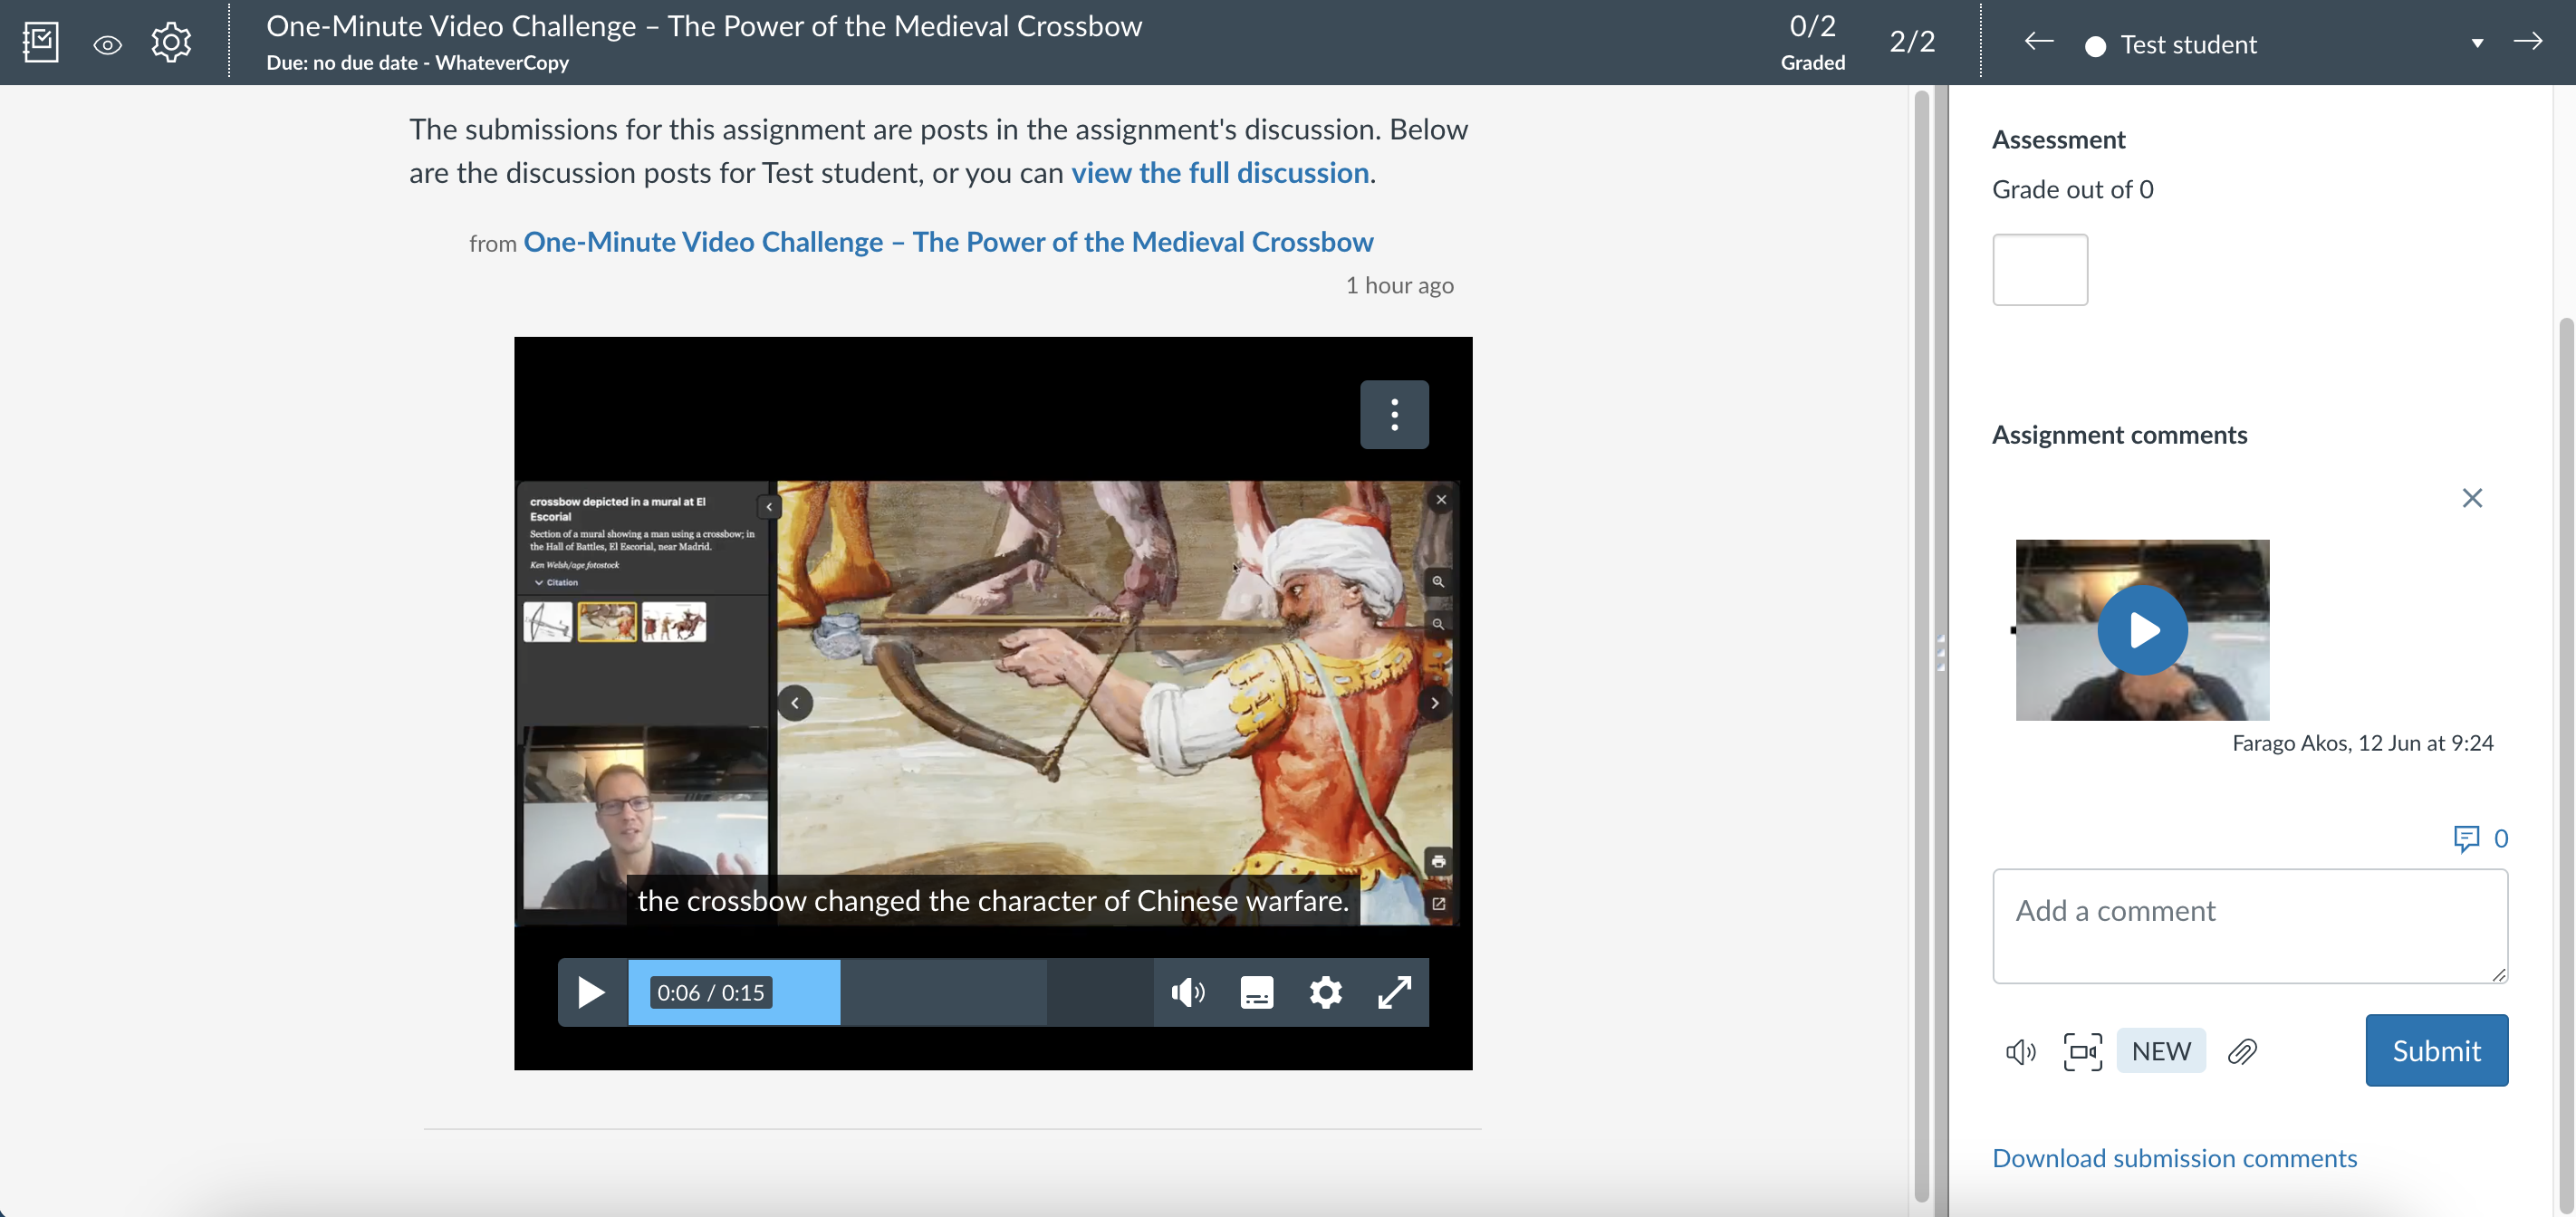Record an audio comment with the speaker icon
The image size is (2576, 1217).
(x=2020, y=1051)
